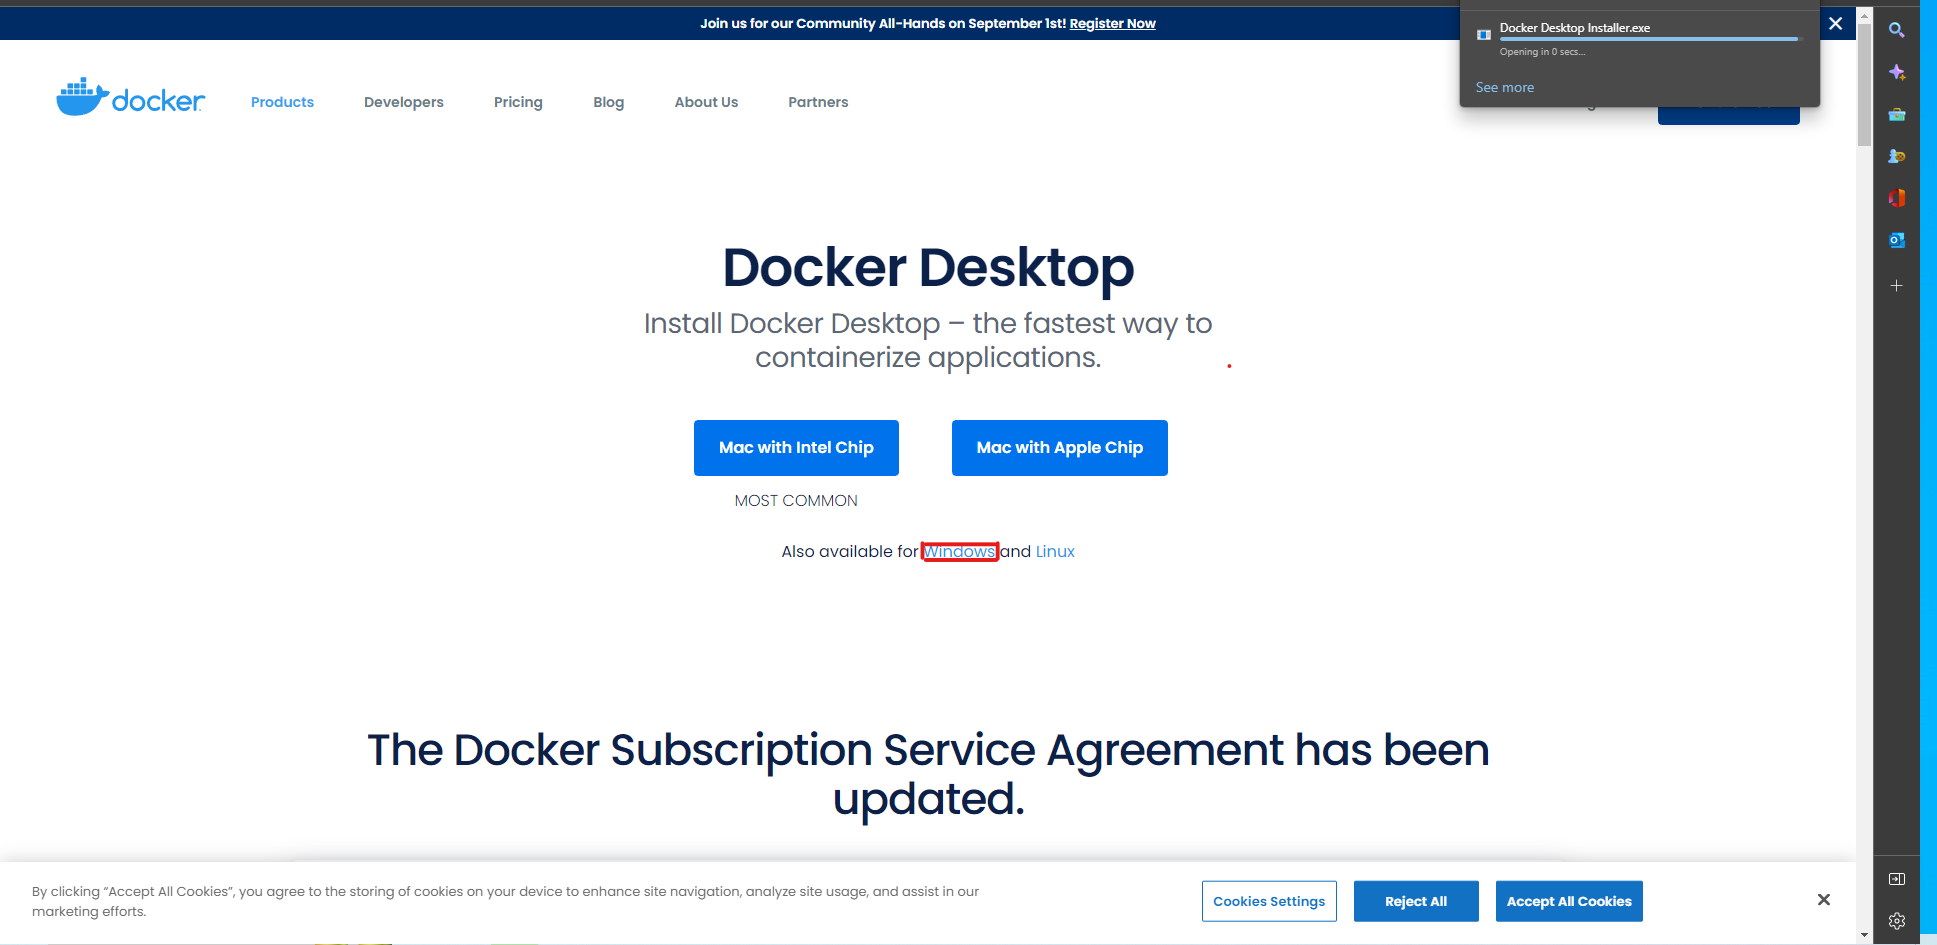Open Cookies Settings

[x=1269, y=901]
